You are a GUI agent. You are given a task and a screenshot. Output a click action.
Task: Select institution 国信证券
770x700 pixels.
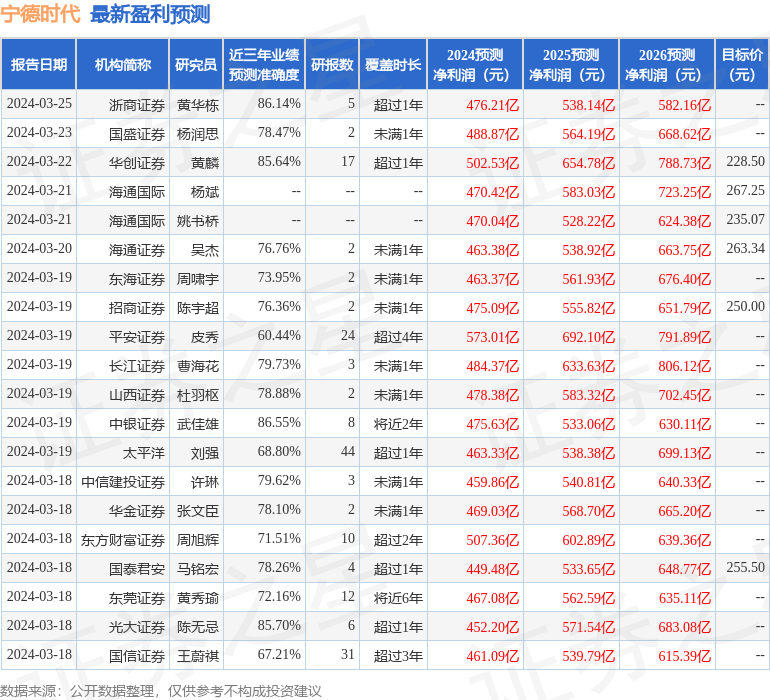[x=137, y=656]
